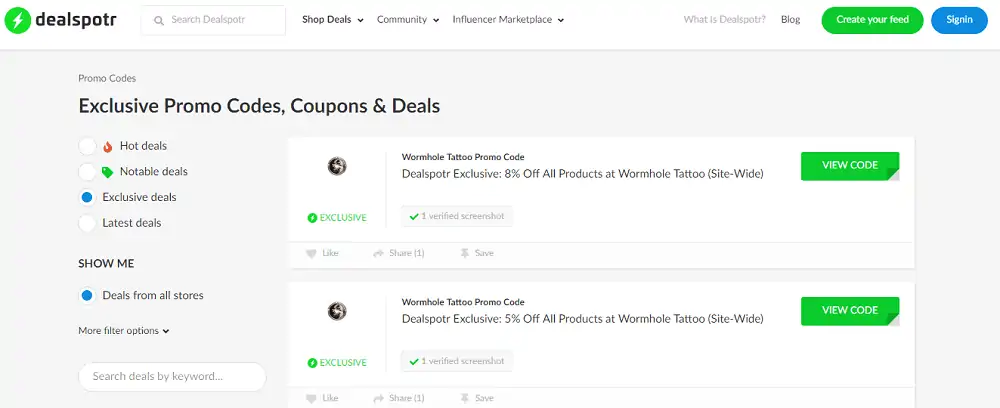Open the Influencer Marketplace menu
This screenshot has width=1000, height=408.
tap(508, 20)
